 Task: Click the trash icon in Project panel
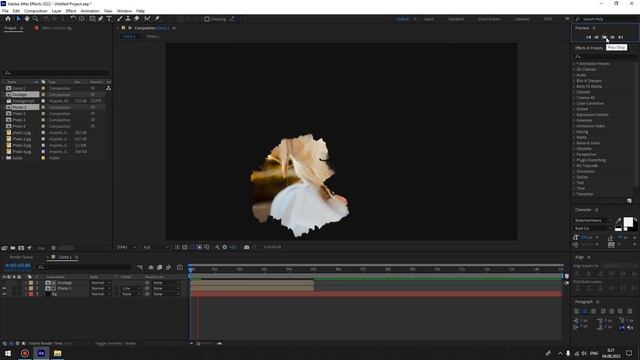point(53,248)
